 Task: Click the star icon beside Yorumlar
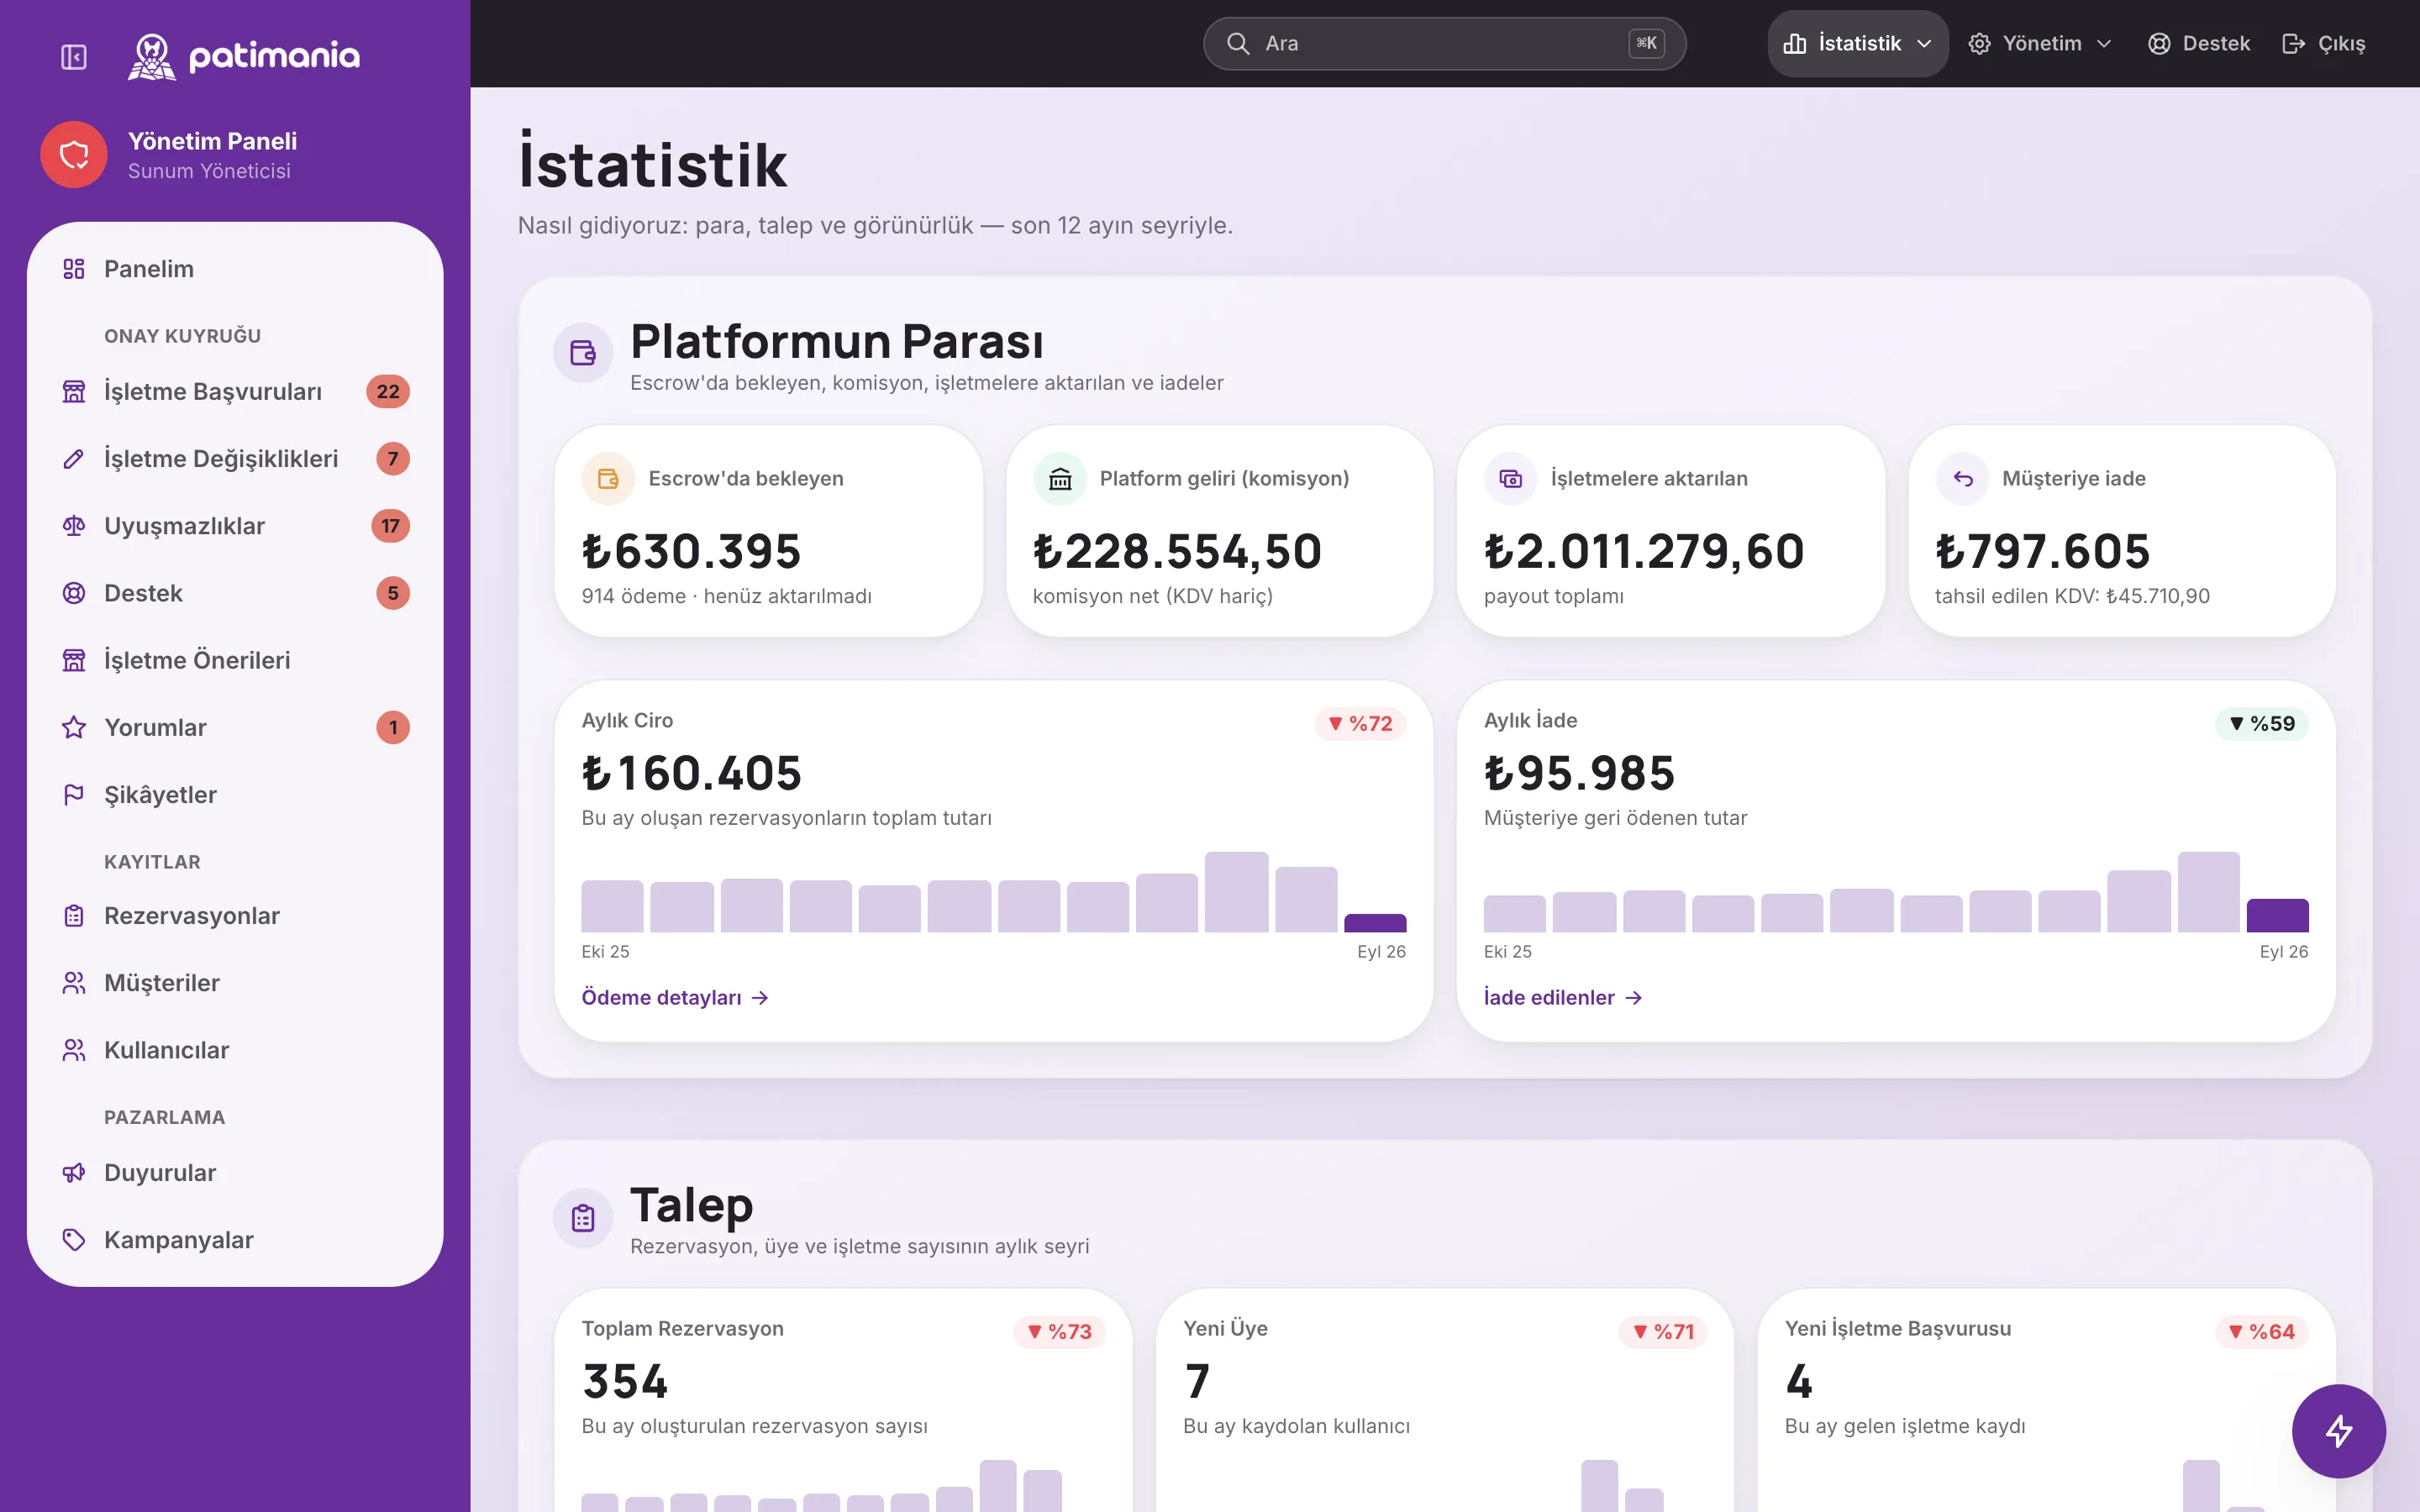[x=74, y=727]
